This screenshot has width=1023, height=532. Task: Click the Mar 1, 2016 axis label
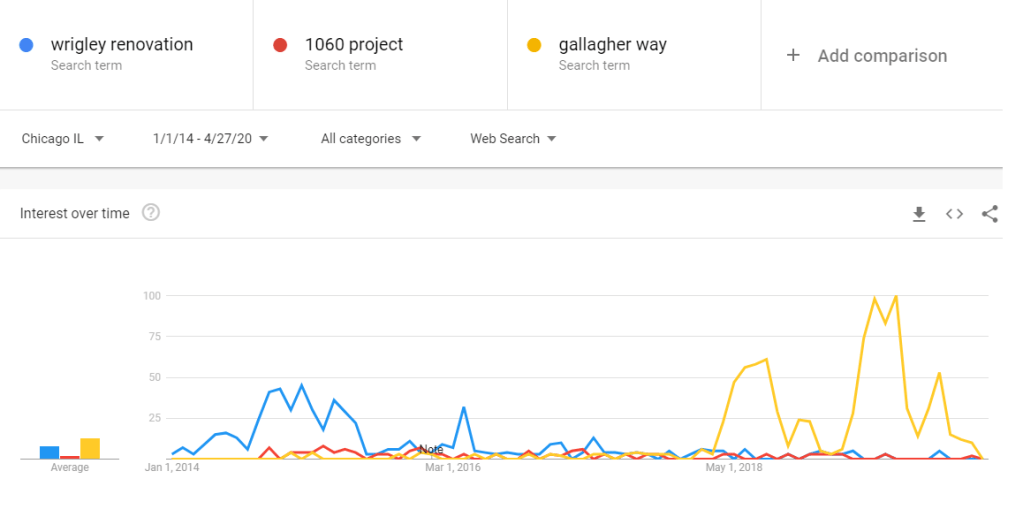[x=453, y=467]
